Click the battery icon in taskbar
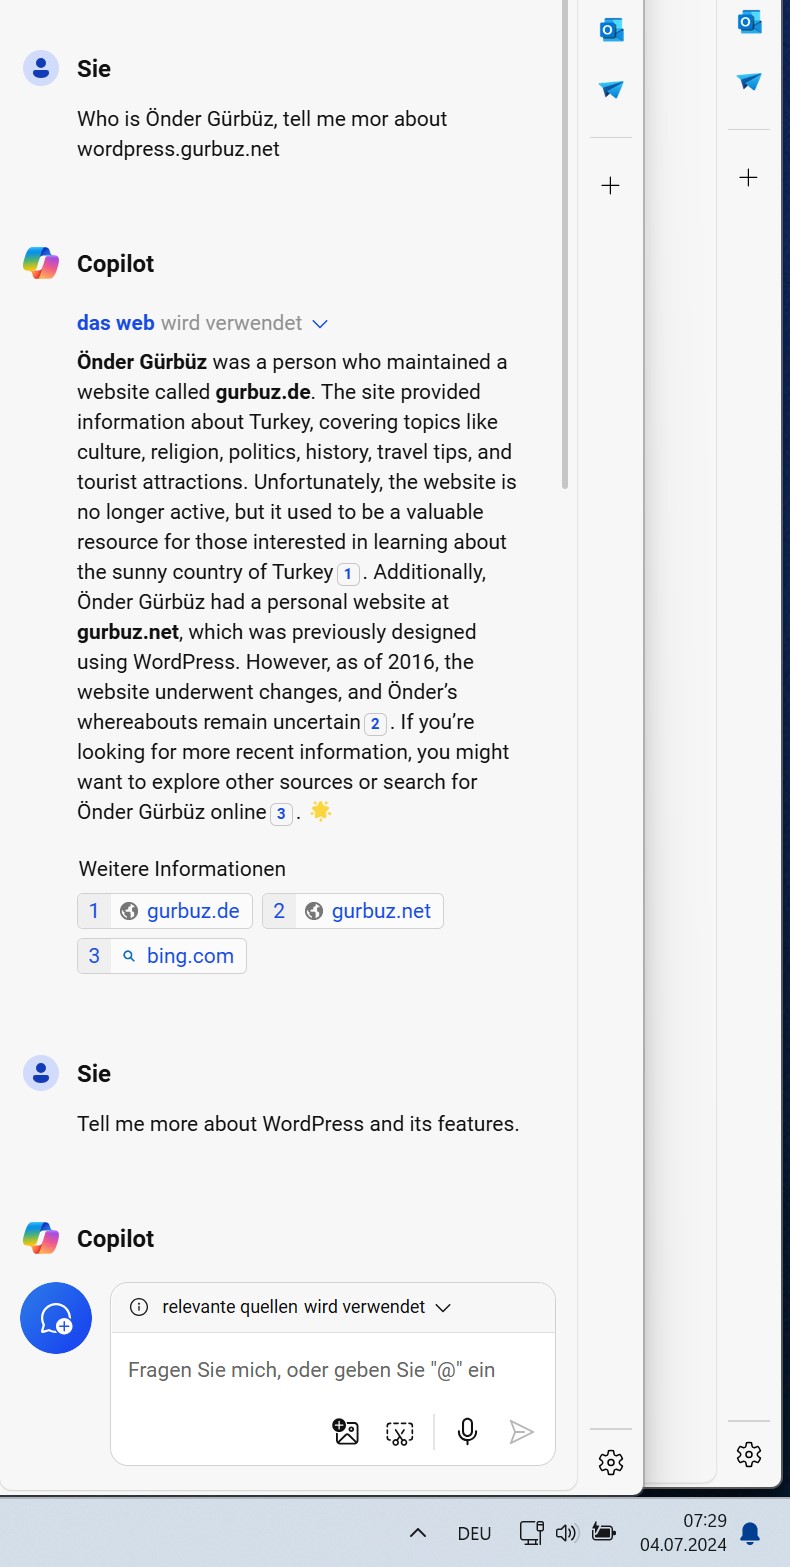This screenshot has height=1567, width=790. 603,1533
